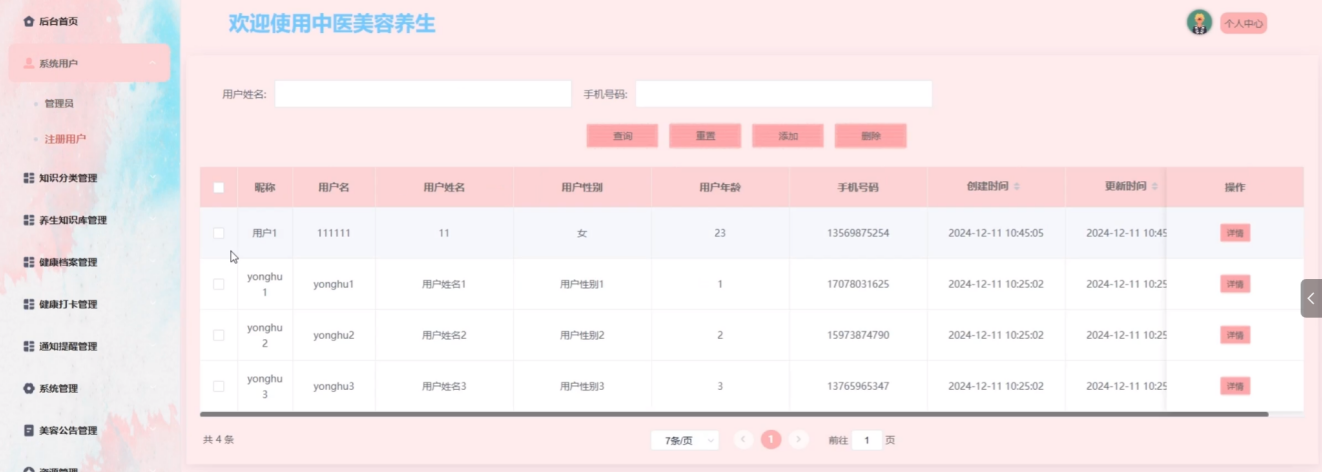Viewport: 1322px width, 472px height.
Task: Click creation time 2024-12-11 10:45:05
Action: pos(996,233)
